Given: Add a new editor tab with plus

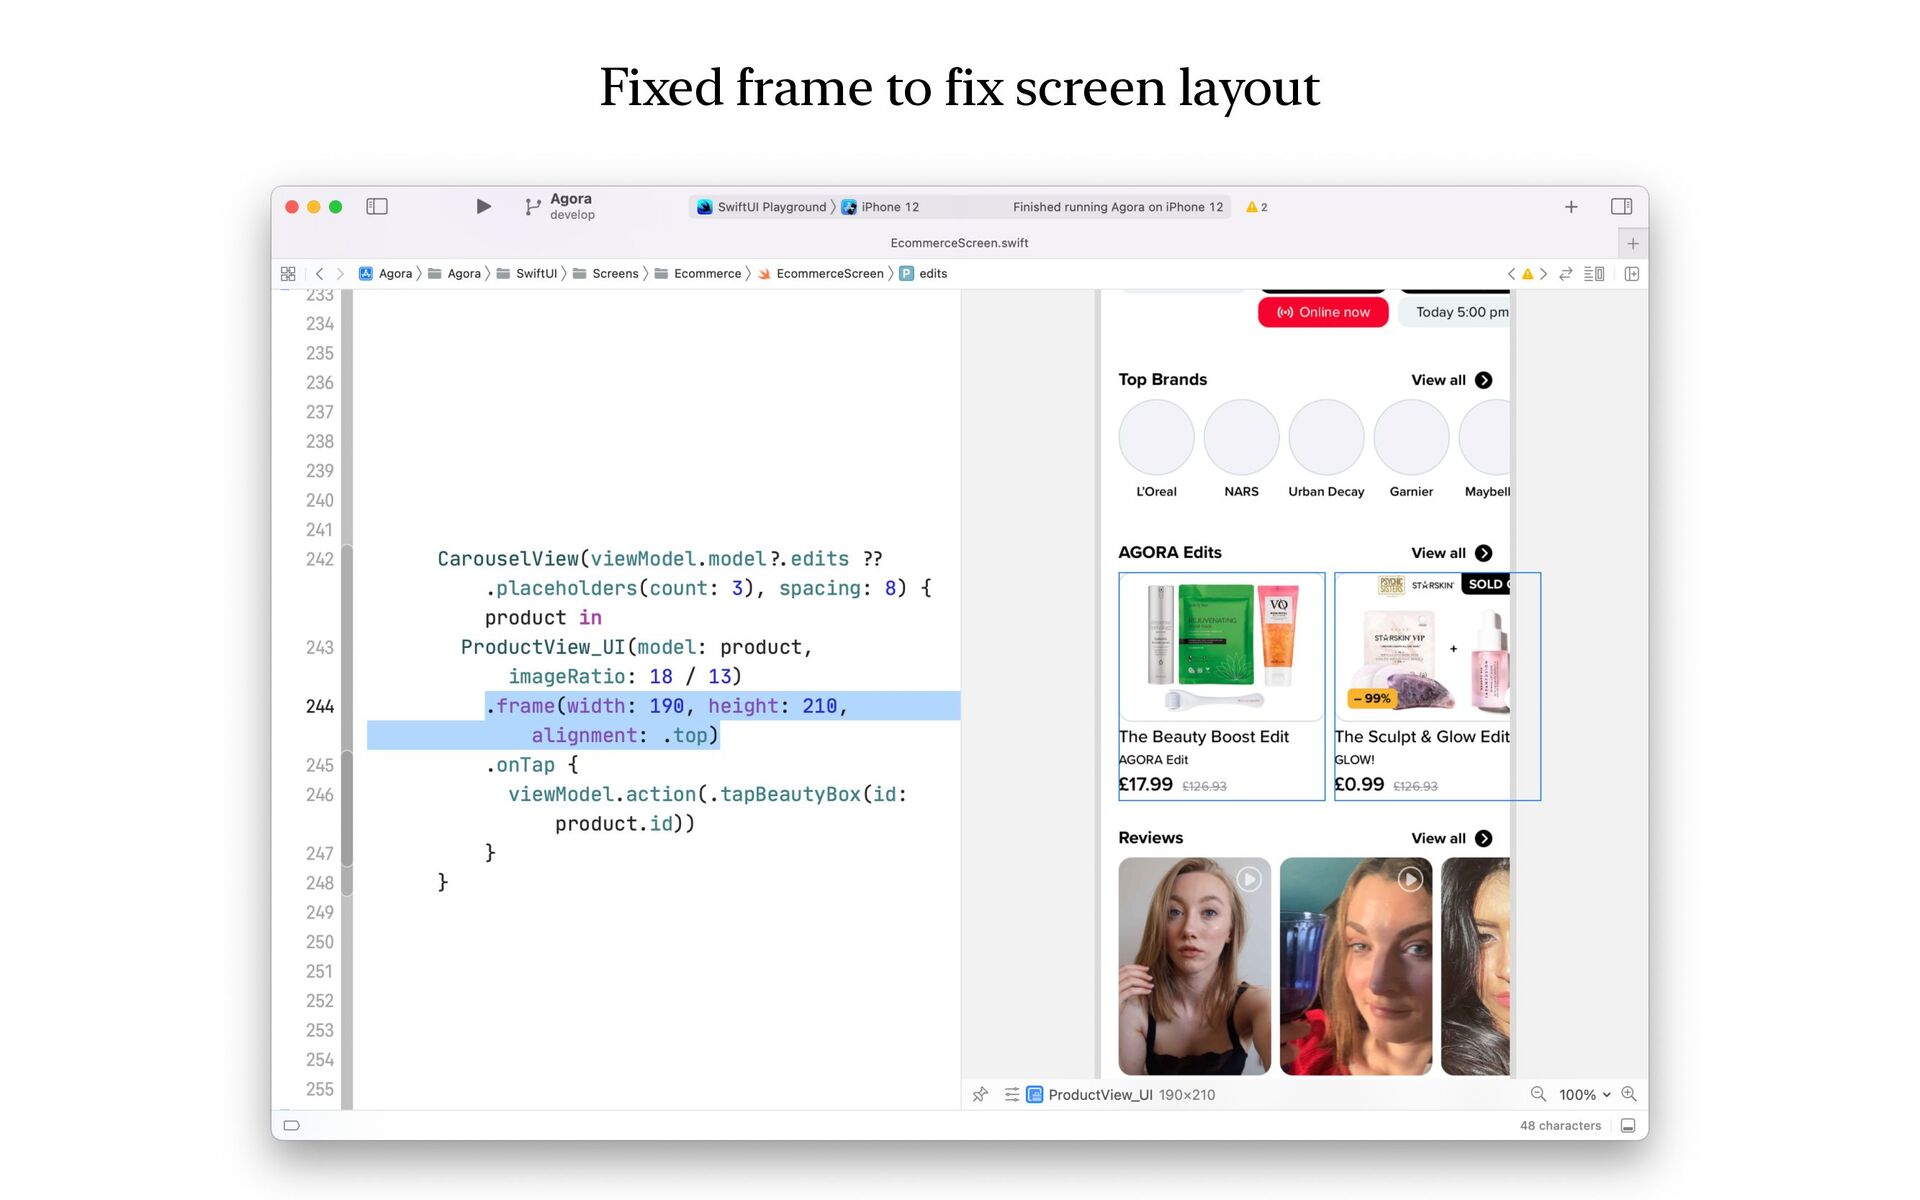Looking at the screenshot, I should (x=1632, y=243).
